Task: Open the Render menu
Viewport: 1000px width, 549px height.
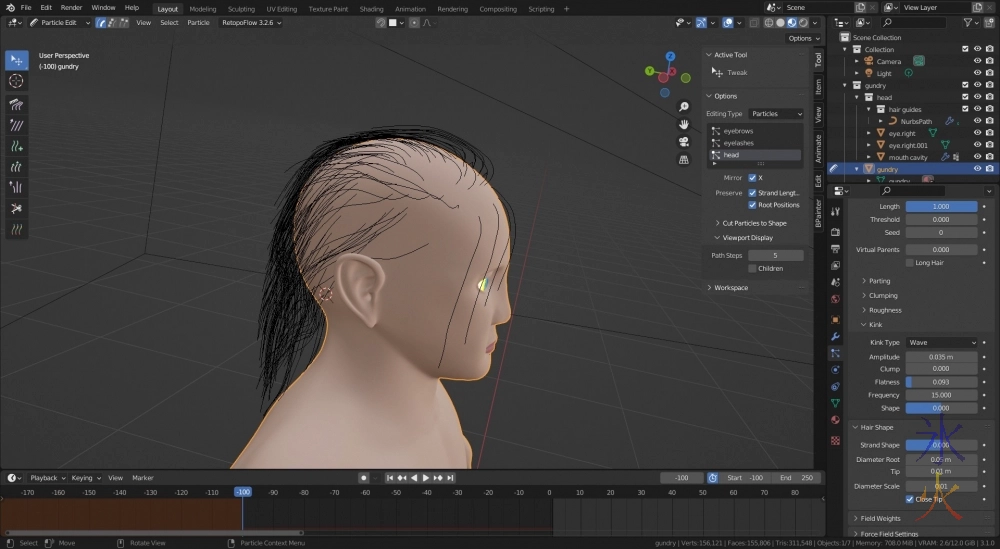Action: pos(71,7)
